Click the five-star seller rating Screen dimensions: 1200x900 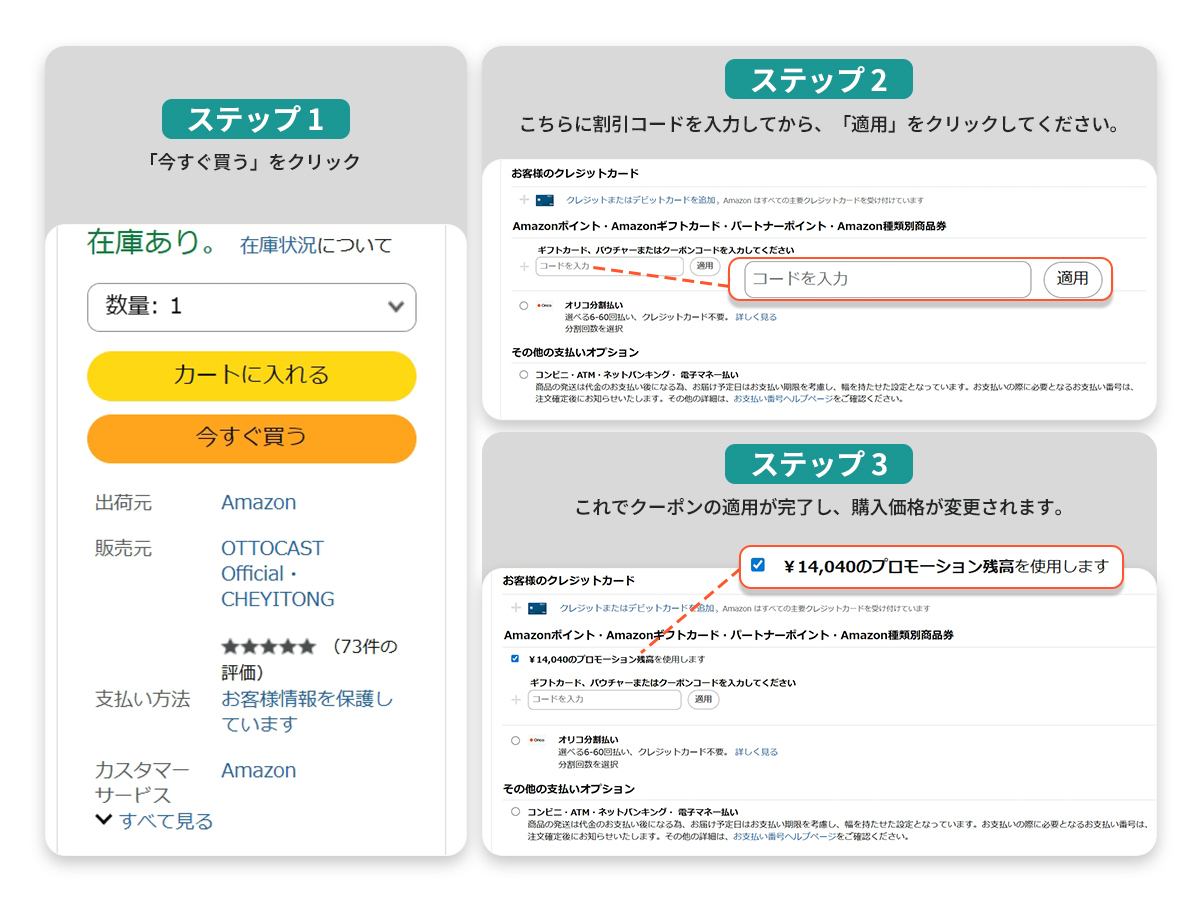point(268,646)
